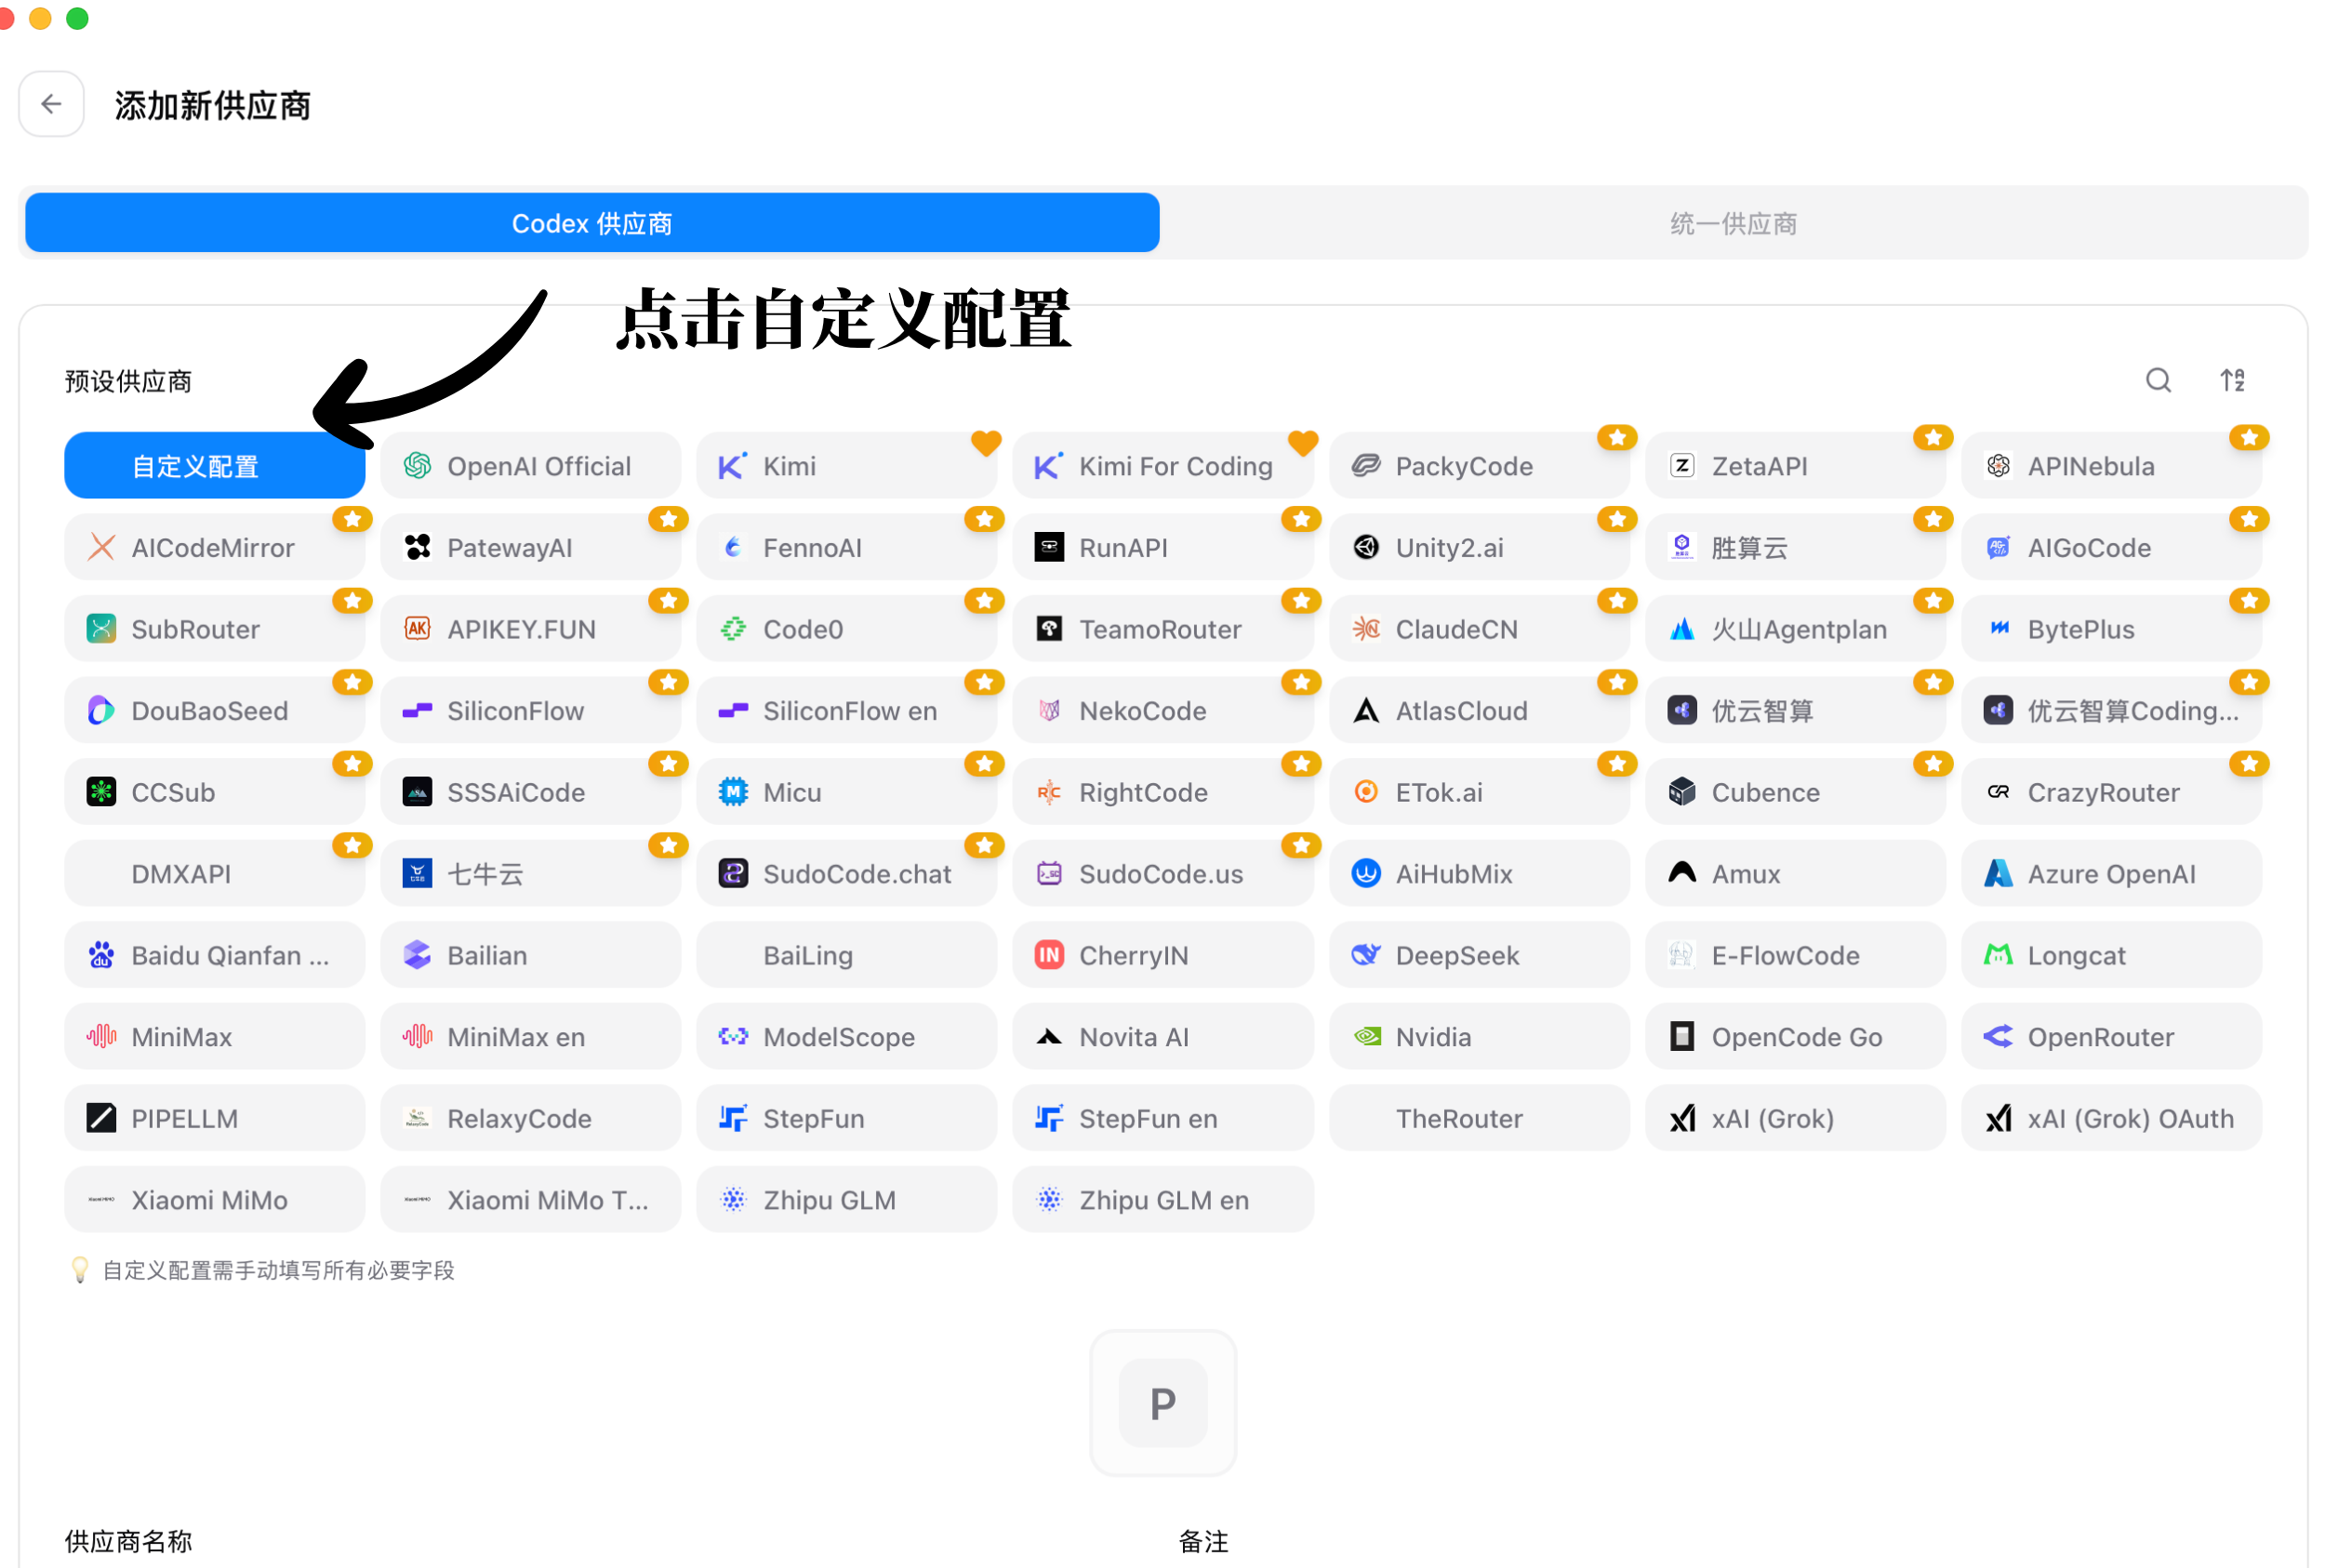The width and height of the screenshot is (2325, 1568).
Task: Pick the Longcat provider preset
Action: (x=2111, y=955)
